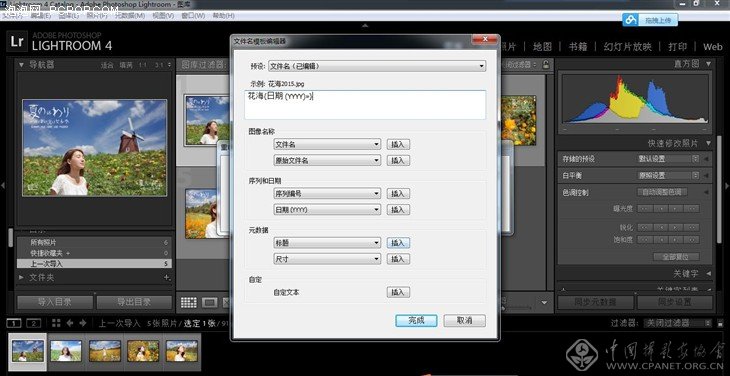This screenshot has width=730, height=376.
Task: Decrease 锐化 by large step button
Action: coord(645,228)
